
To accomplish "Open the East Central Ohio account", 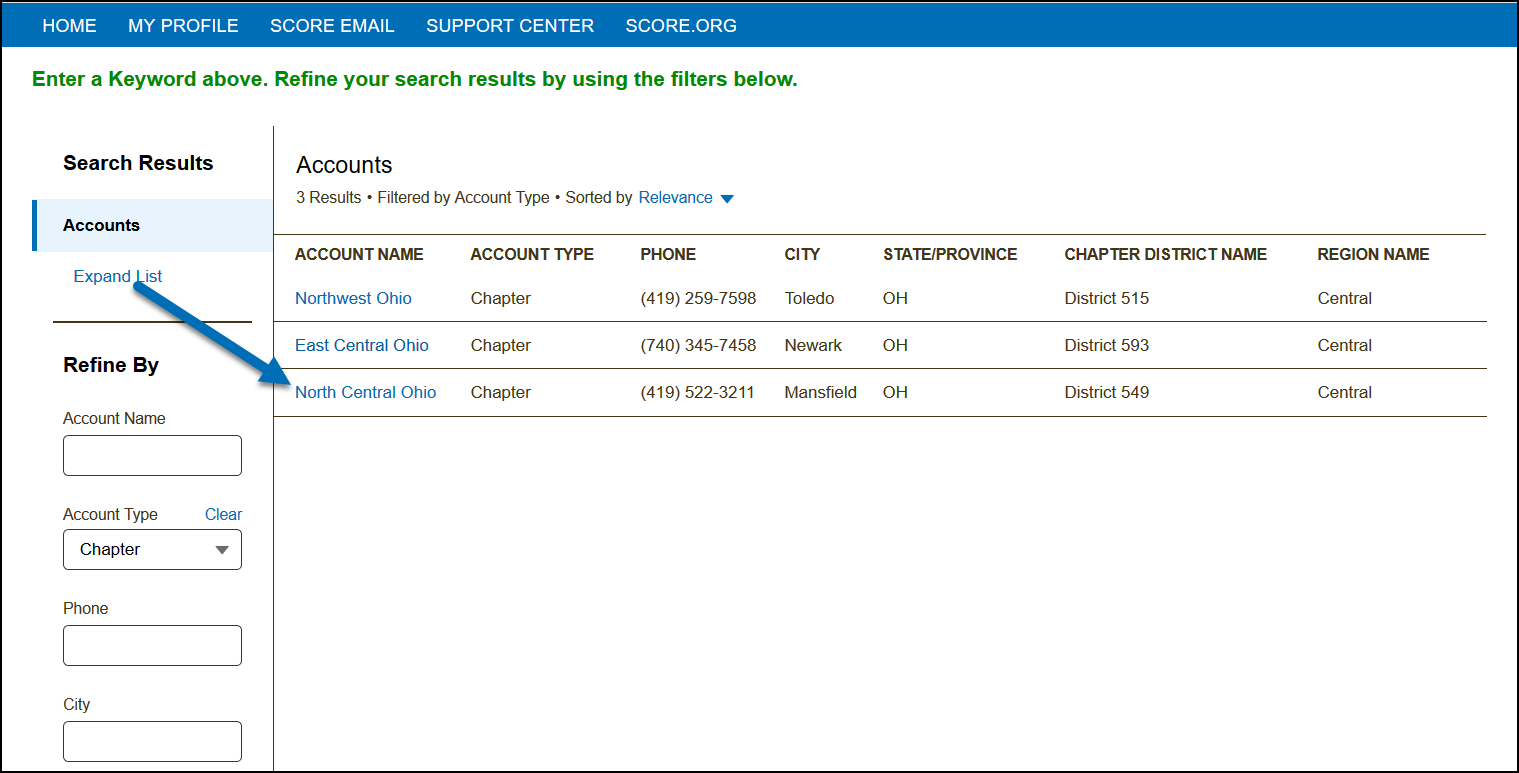I will 362,345.
